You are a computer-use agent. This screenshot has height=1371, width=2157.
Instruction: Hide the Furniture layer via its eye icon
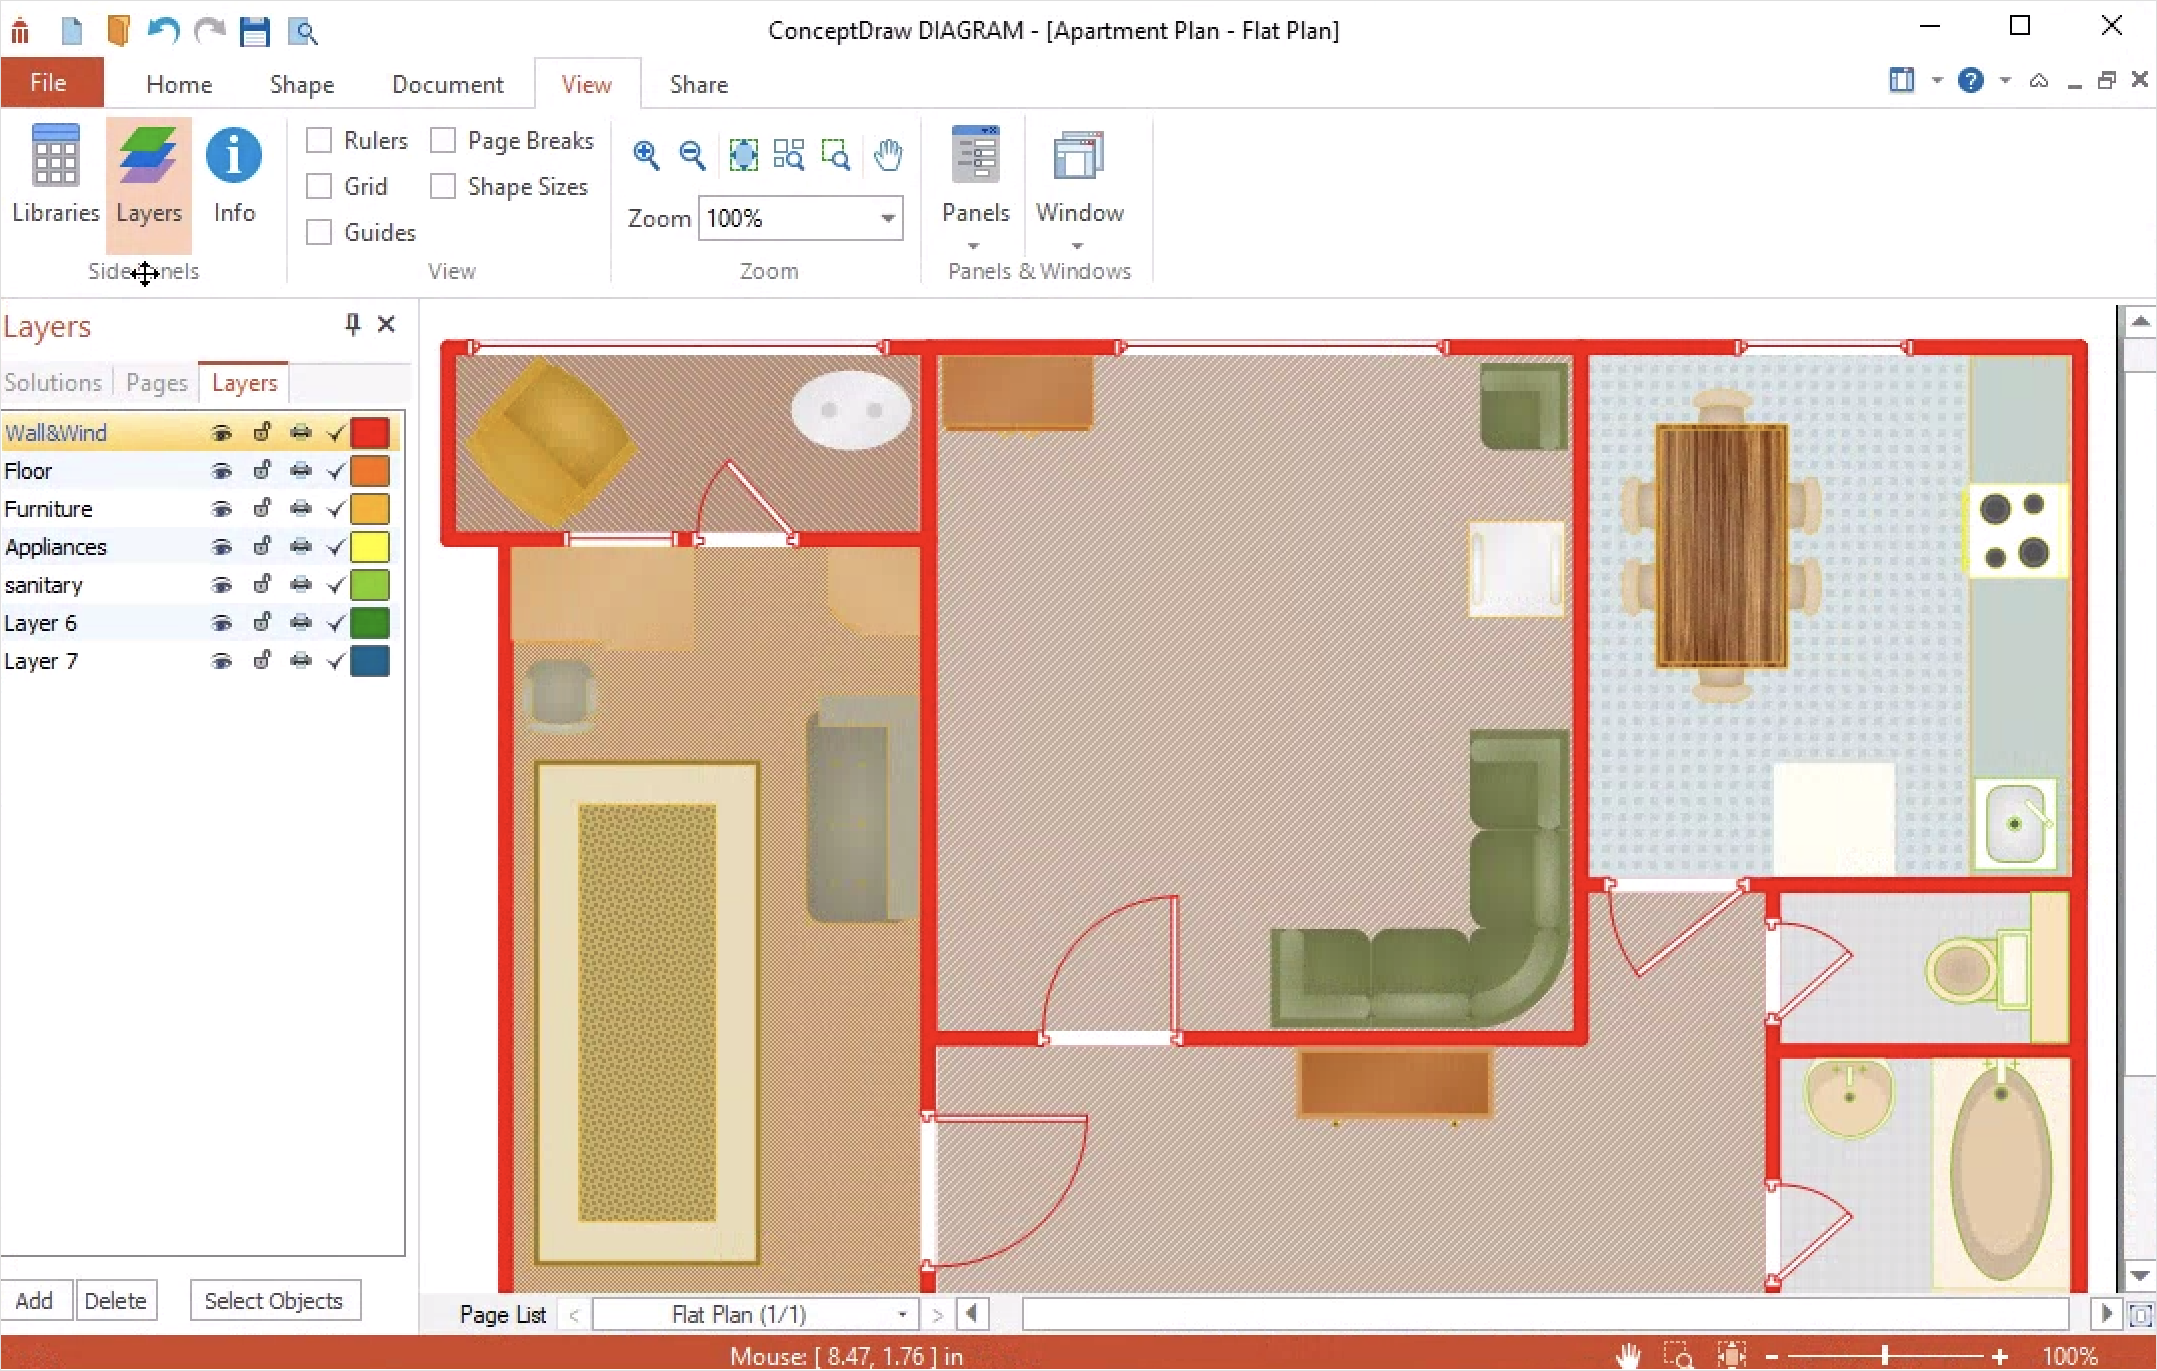(x=222, y=509)
